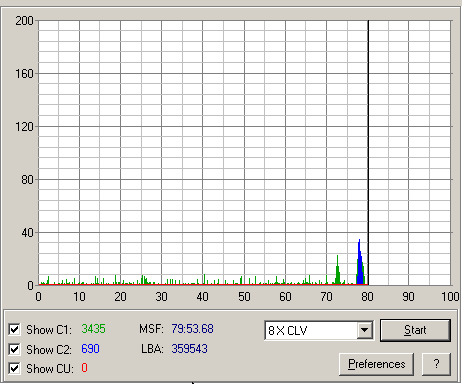Click the green C1 spike near 72
This screenshot has height=384, width=462.
point(338,271)
